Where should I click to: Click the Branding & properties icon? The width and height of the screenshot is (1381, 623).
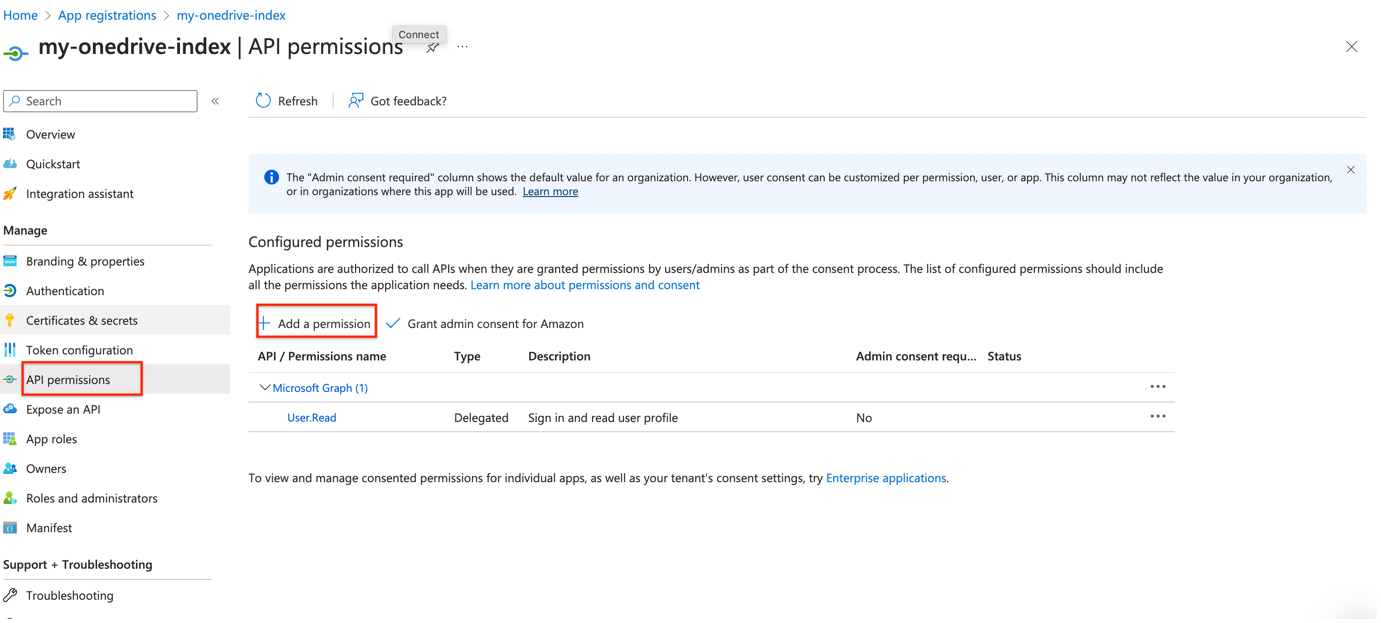click(10, 262)
